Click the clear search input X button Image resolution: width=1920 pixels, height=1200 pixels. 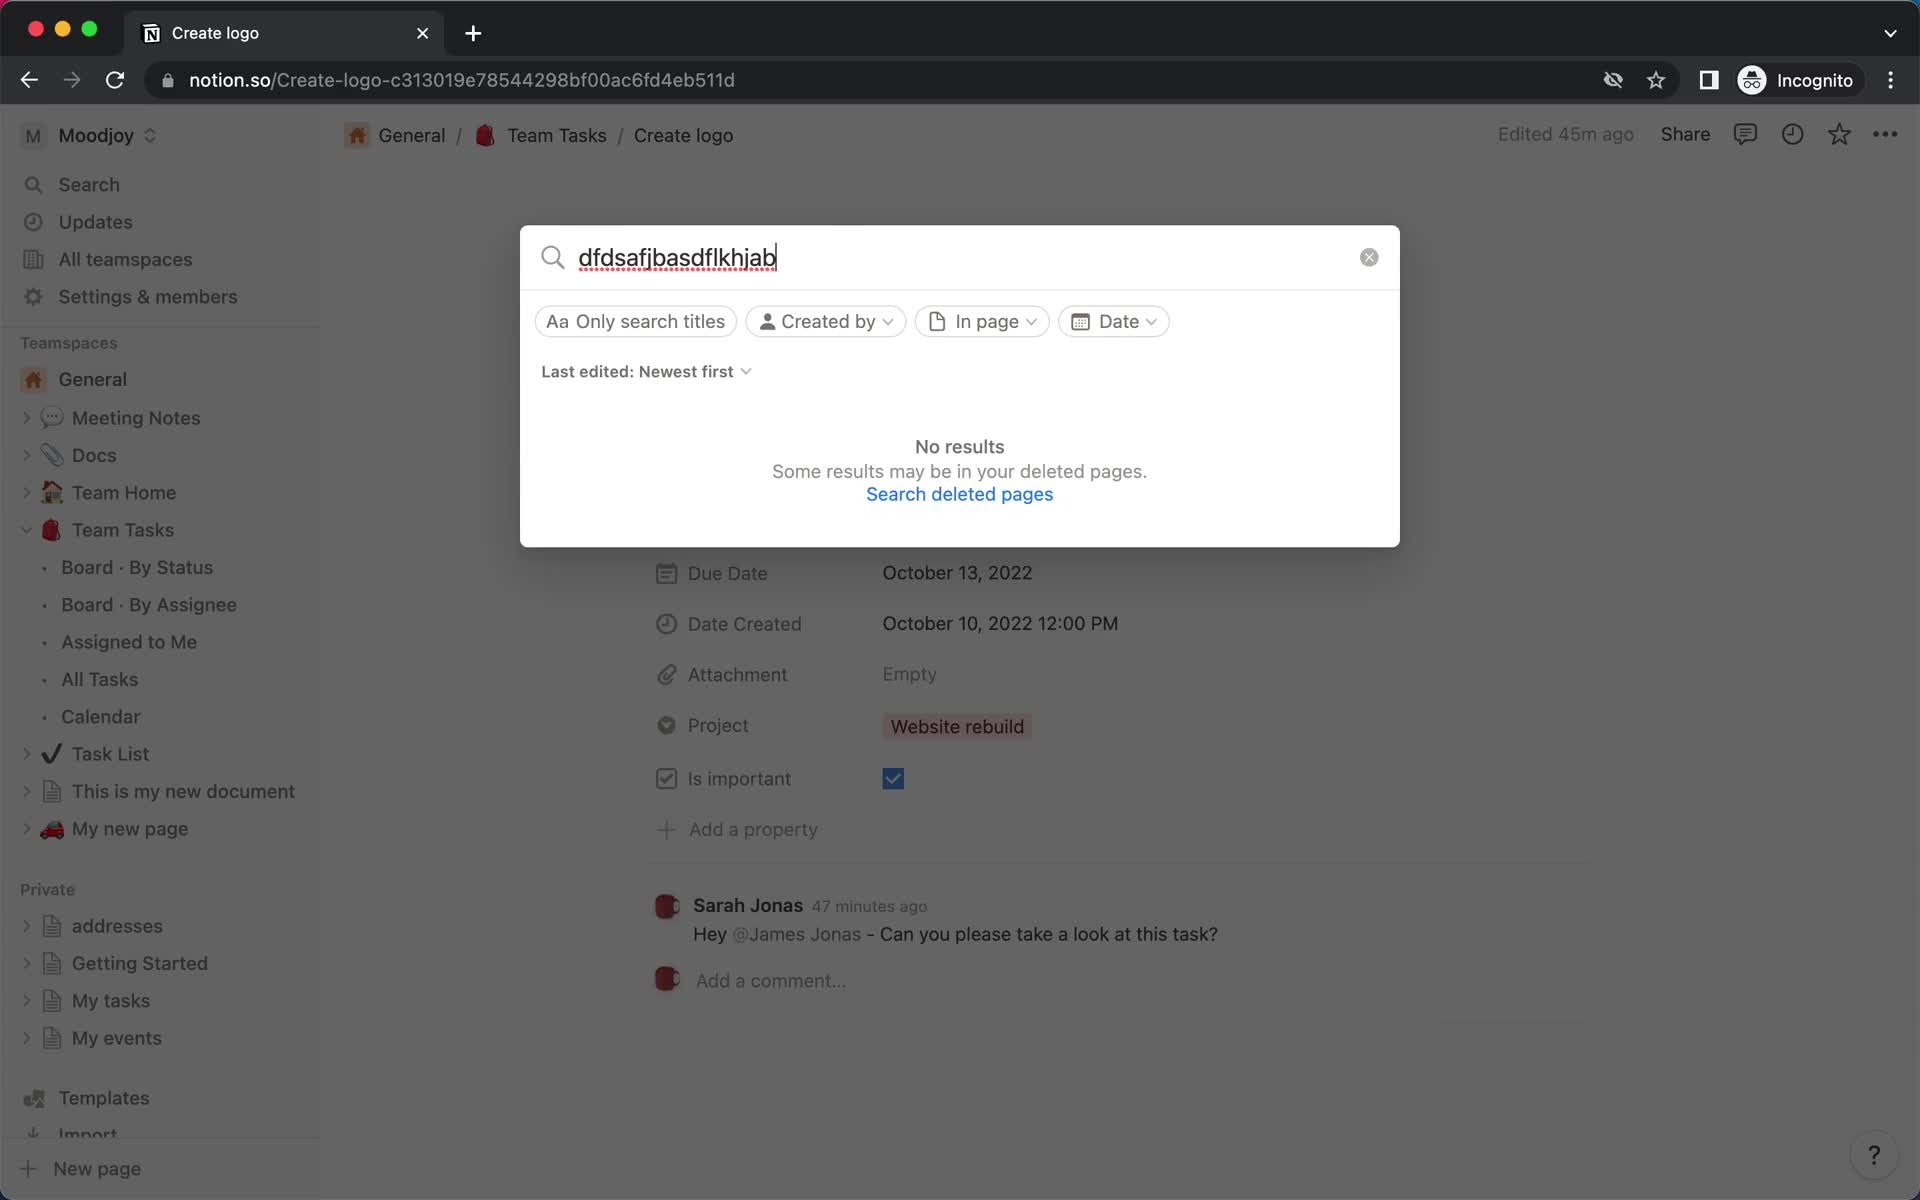coord(1368,257)
